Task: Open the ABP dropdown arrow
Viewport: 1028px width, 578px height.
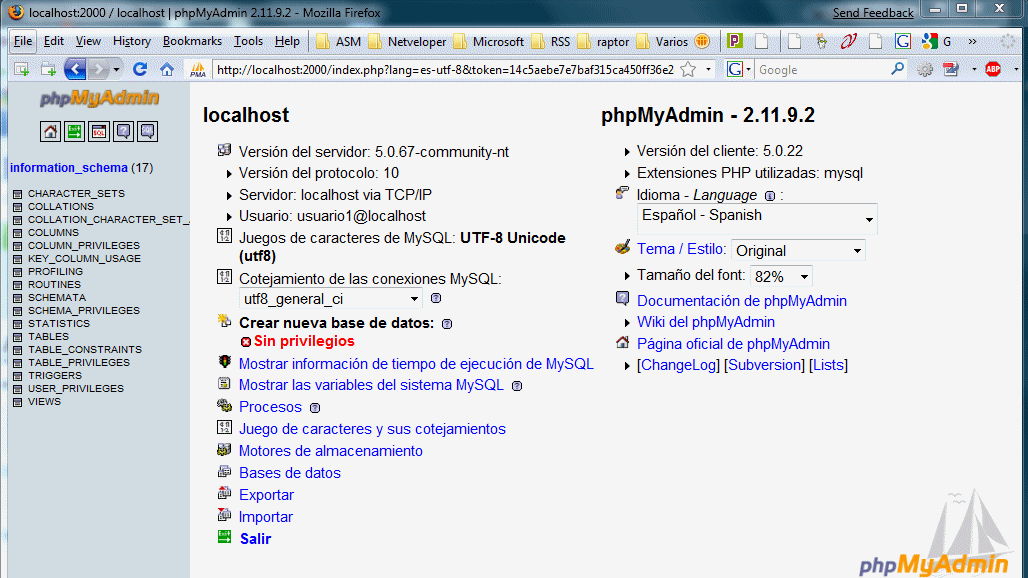Action: [x=1016, y=69]
